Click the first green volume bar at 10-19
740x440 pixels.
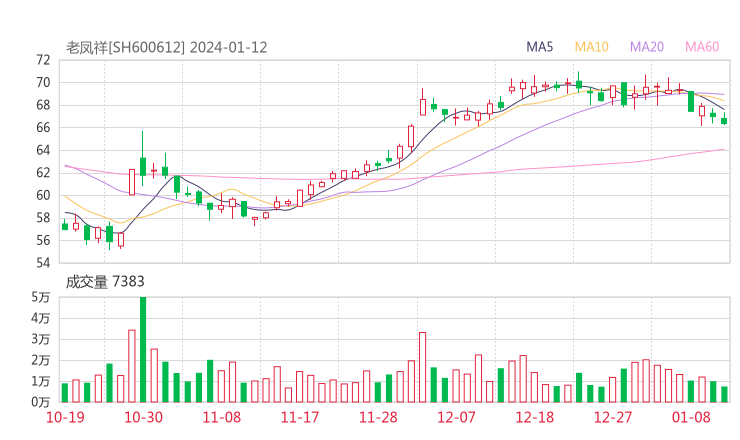(x=65, y=393)
